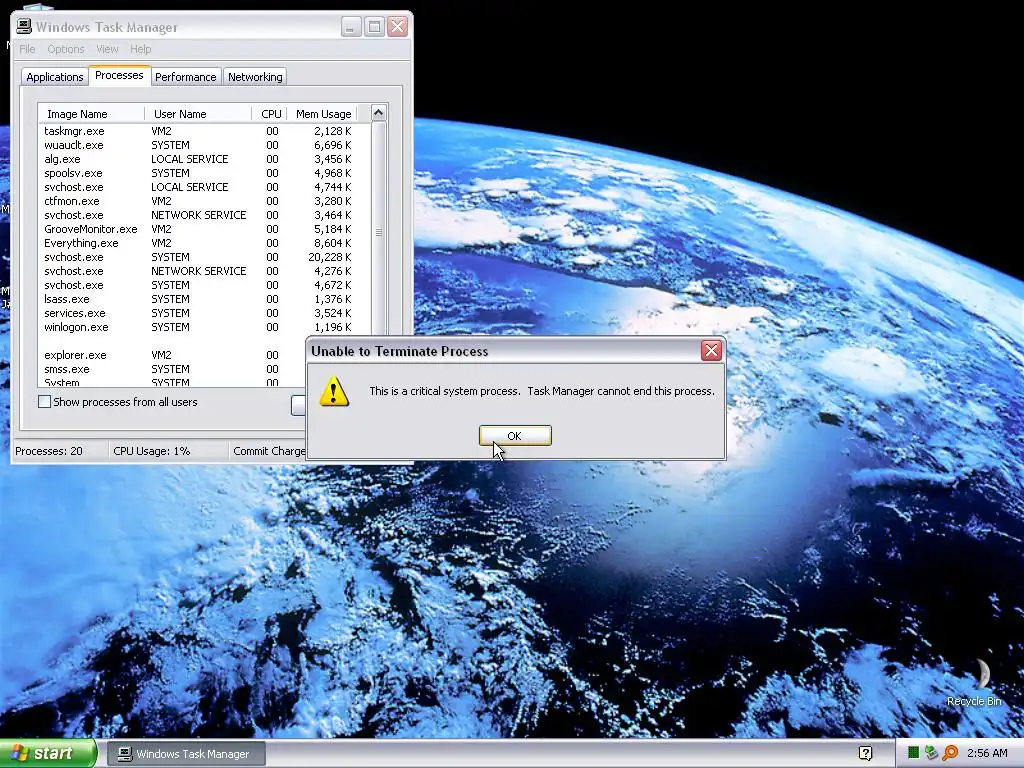Click the orange magnifier Everything tray icon
The image size is (1024, 768).
950,754
